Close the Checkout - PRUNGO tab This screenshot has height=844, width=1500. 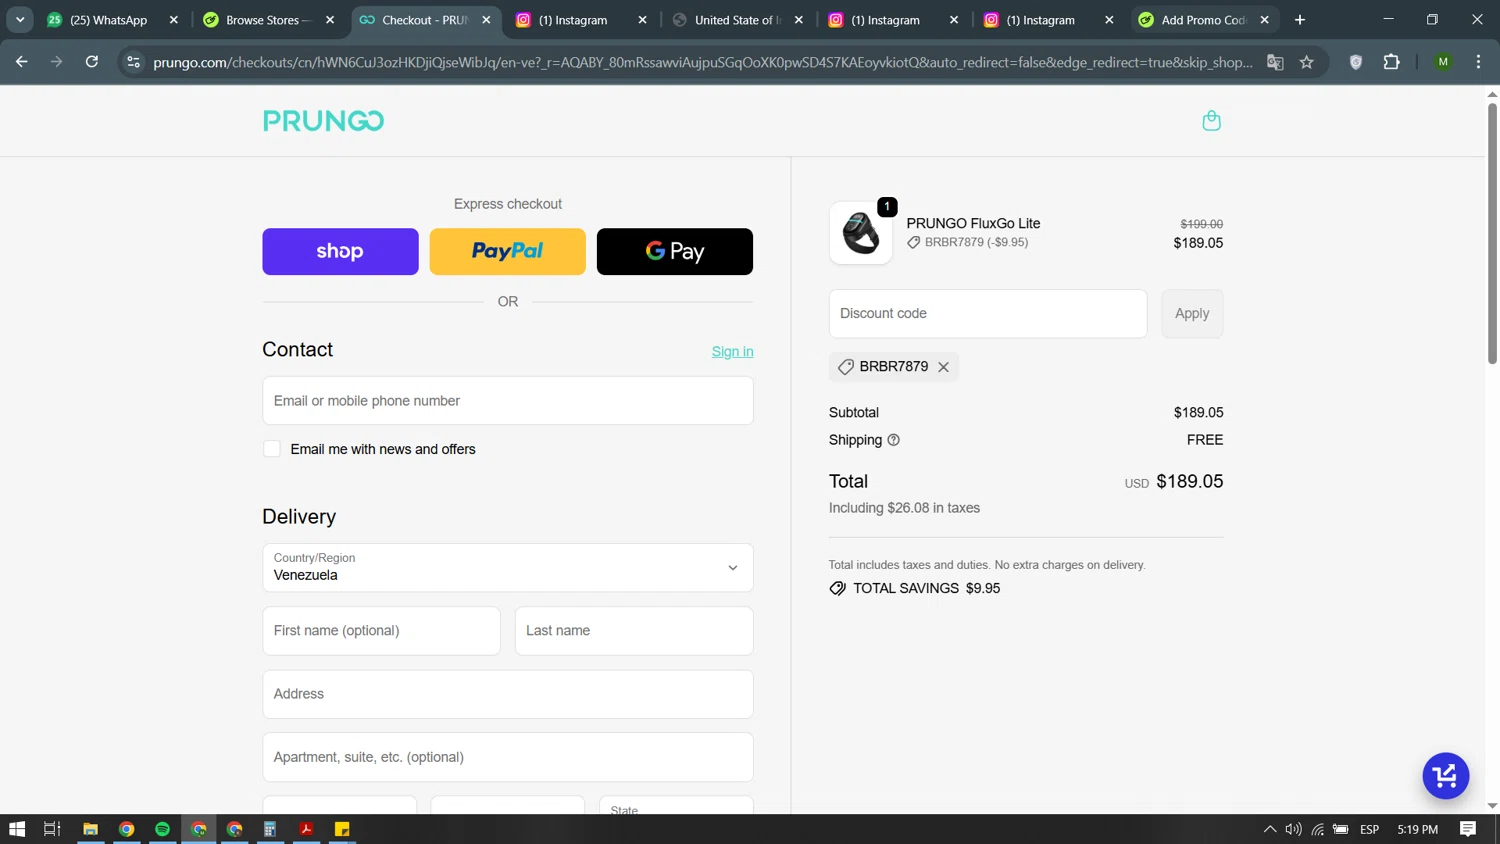click(x=487, y=20)
